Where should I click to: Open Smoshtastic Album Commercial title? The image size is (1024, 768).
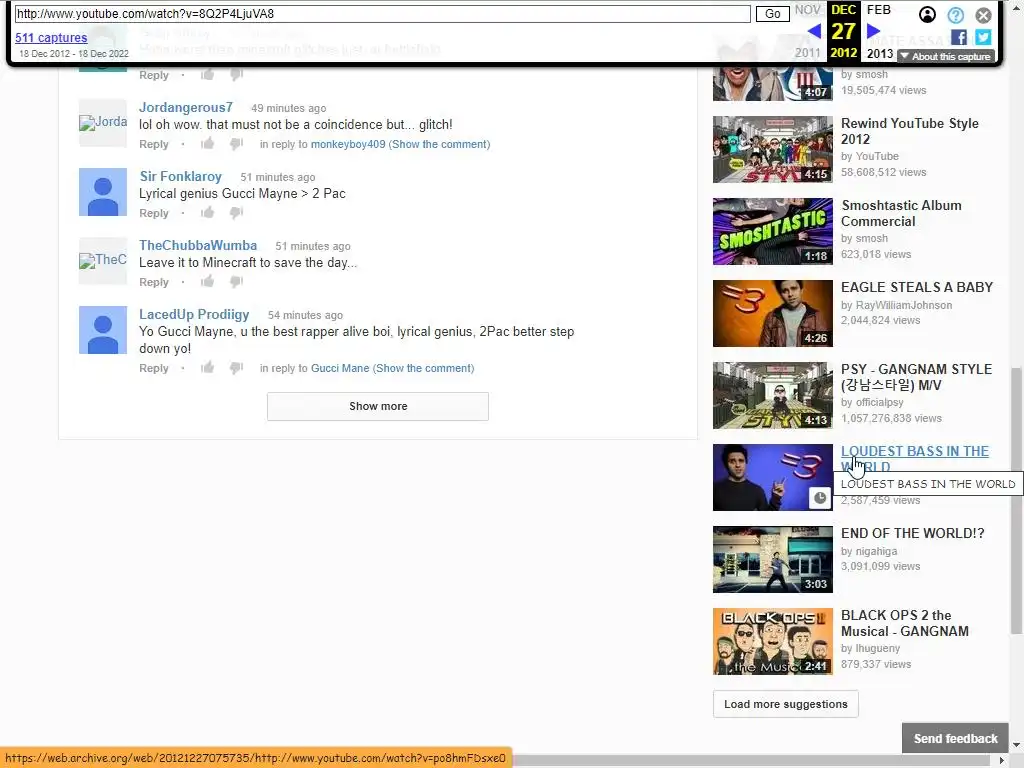tap(901, 214)
